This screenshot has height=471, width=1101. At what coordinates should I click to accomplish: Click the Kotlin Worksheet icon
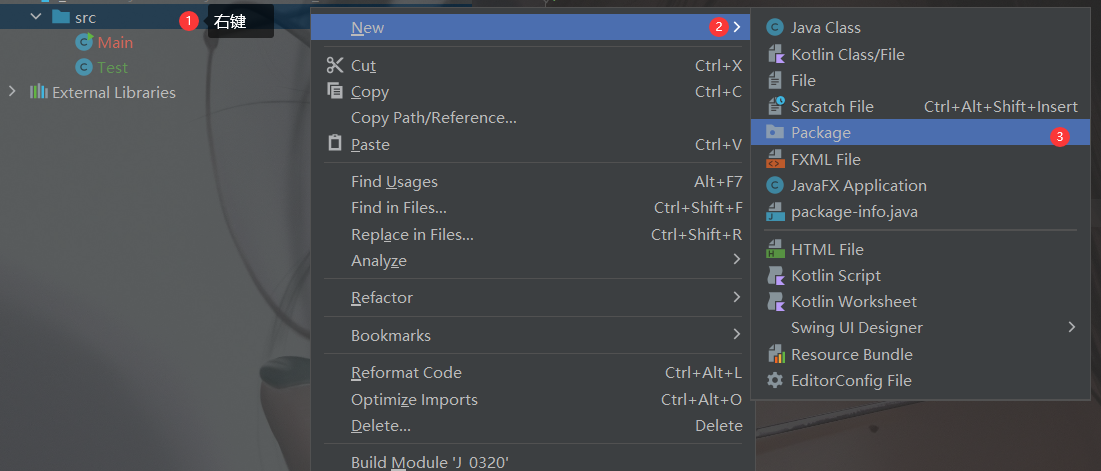click(x=775, y=301)
